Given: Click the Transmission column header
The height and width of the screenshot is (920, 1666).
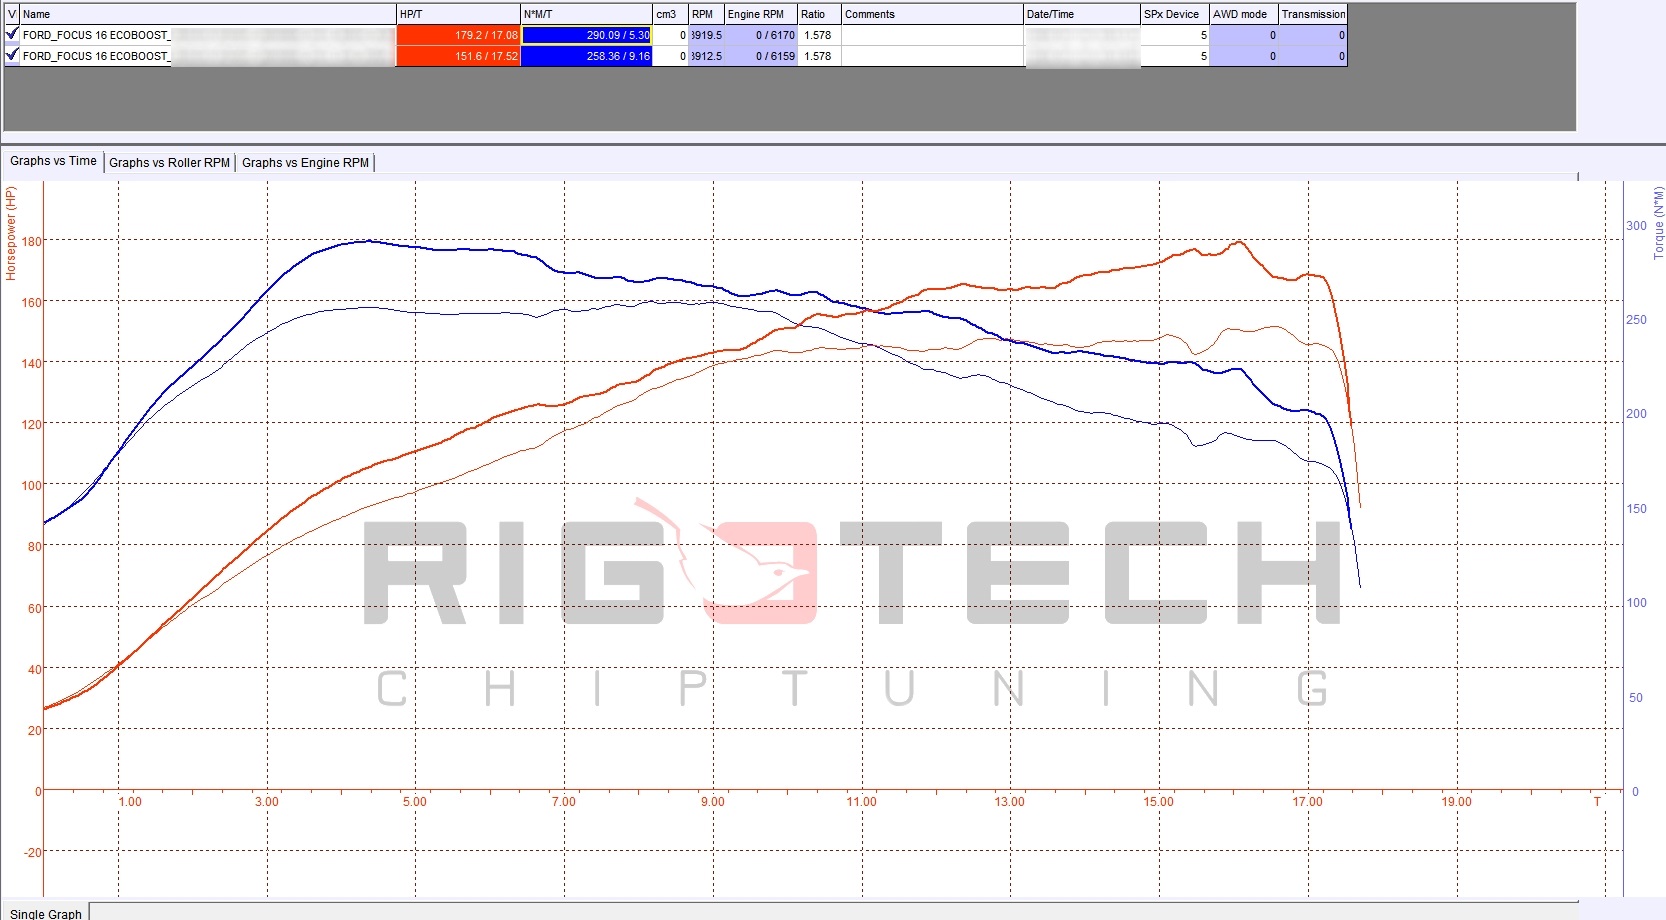Looking at the screenshot, I should pyautogui.click(x=1313, y=14).
